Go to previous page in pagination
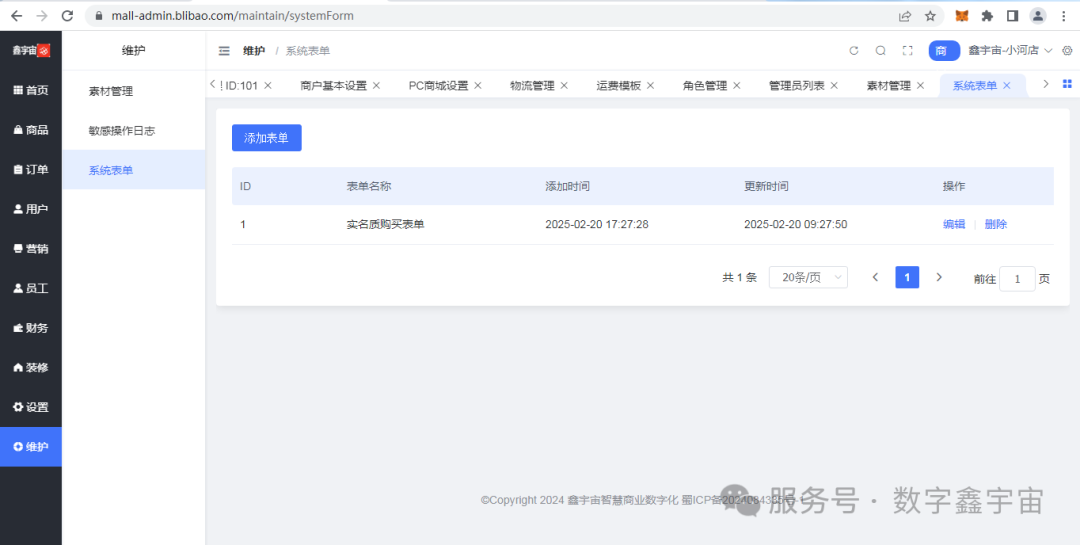Viewport: 1080px width, 545px height. 875,277
